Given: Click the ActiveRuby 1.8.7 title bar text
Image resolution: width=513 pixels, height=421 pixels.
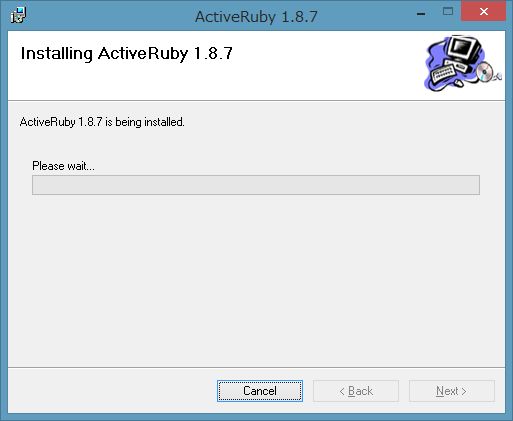Looking at the screenshot, I should click(x=256, y=17).
